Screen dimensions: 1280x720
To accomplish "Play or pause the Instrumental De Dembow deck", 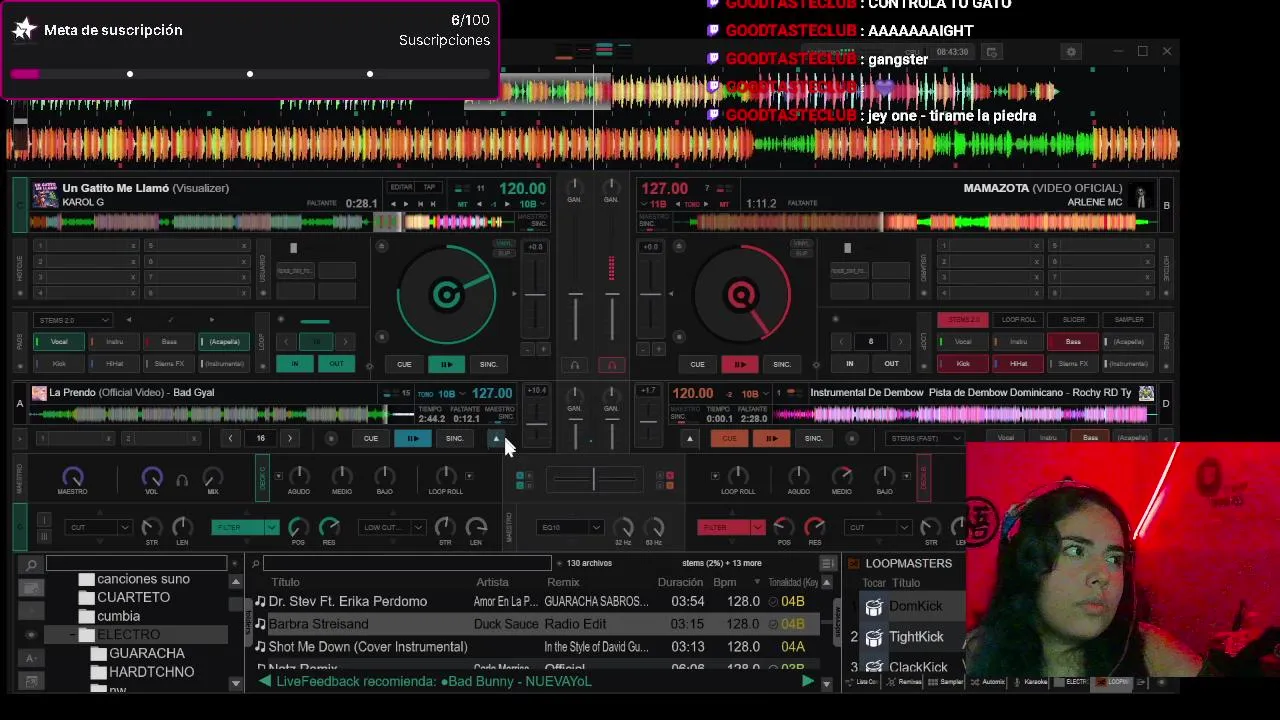I will click(771, 438).
